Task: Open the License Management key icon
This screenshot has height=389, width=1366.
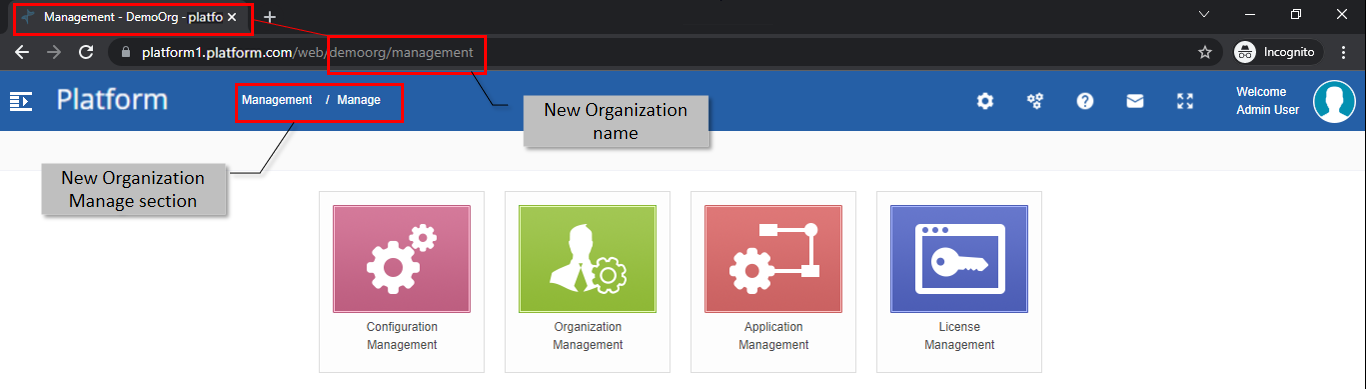Action: click(x=959, y=259)
